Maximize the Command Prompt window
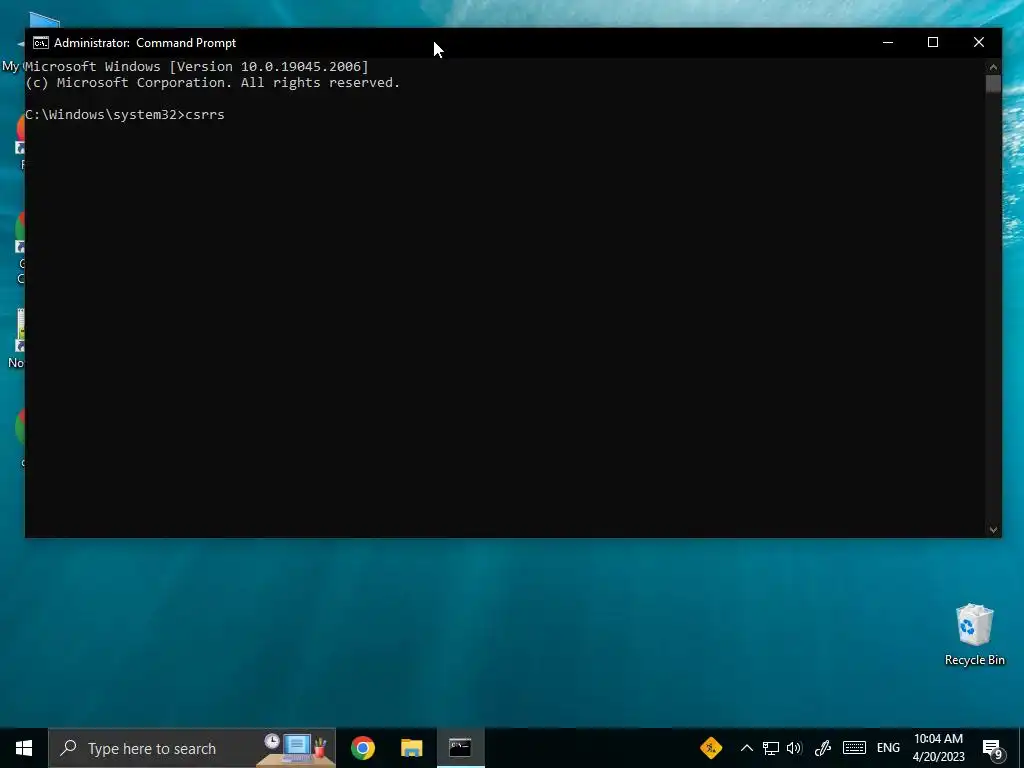 point(933,42)
